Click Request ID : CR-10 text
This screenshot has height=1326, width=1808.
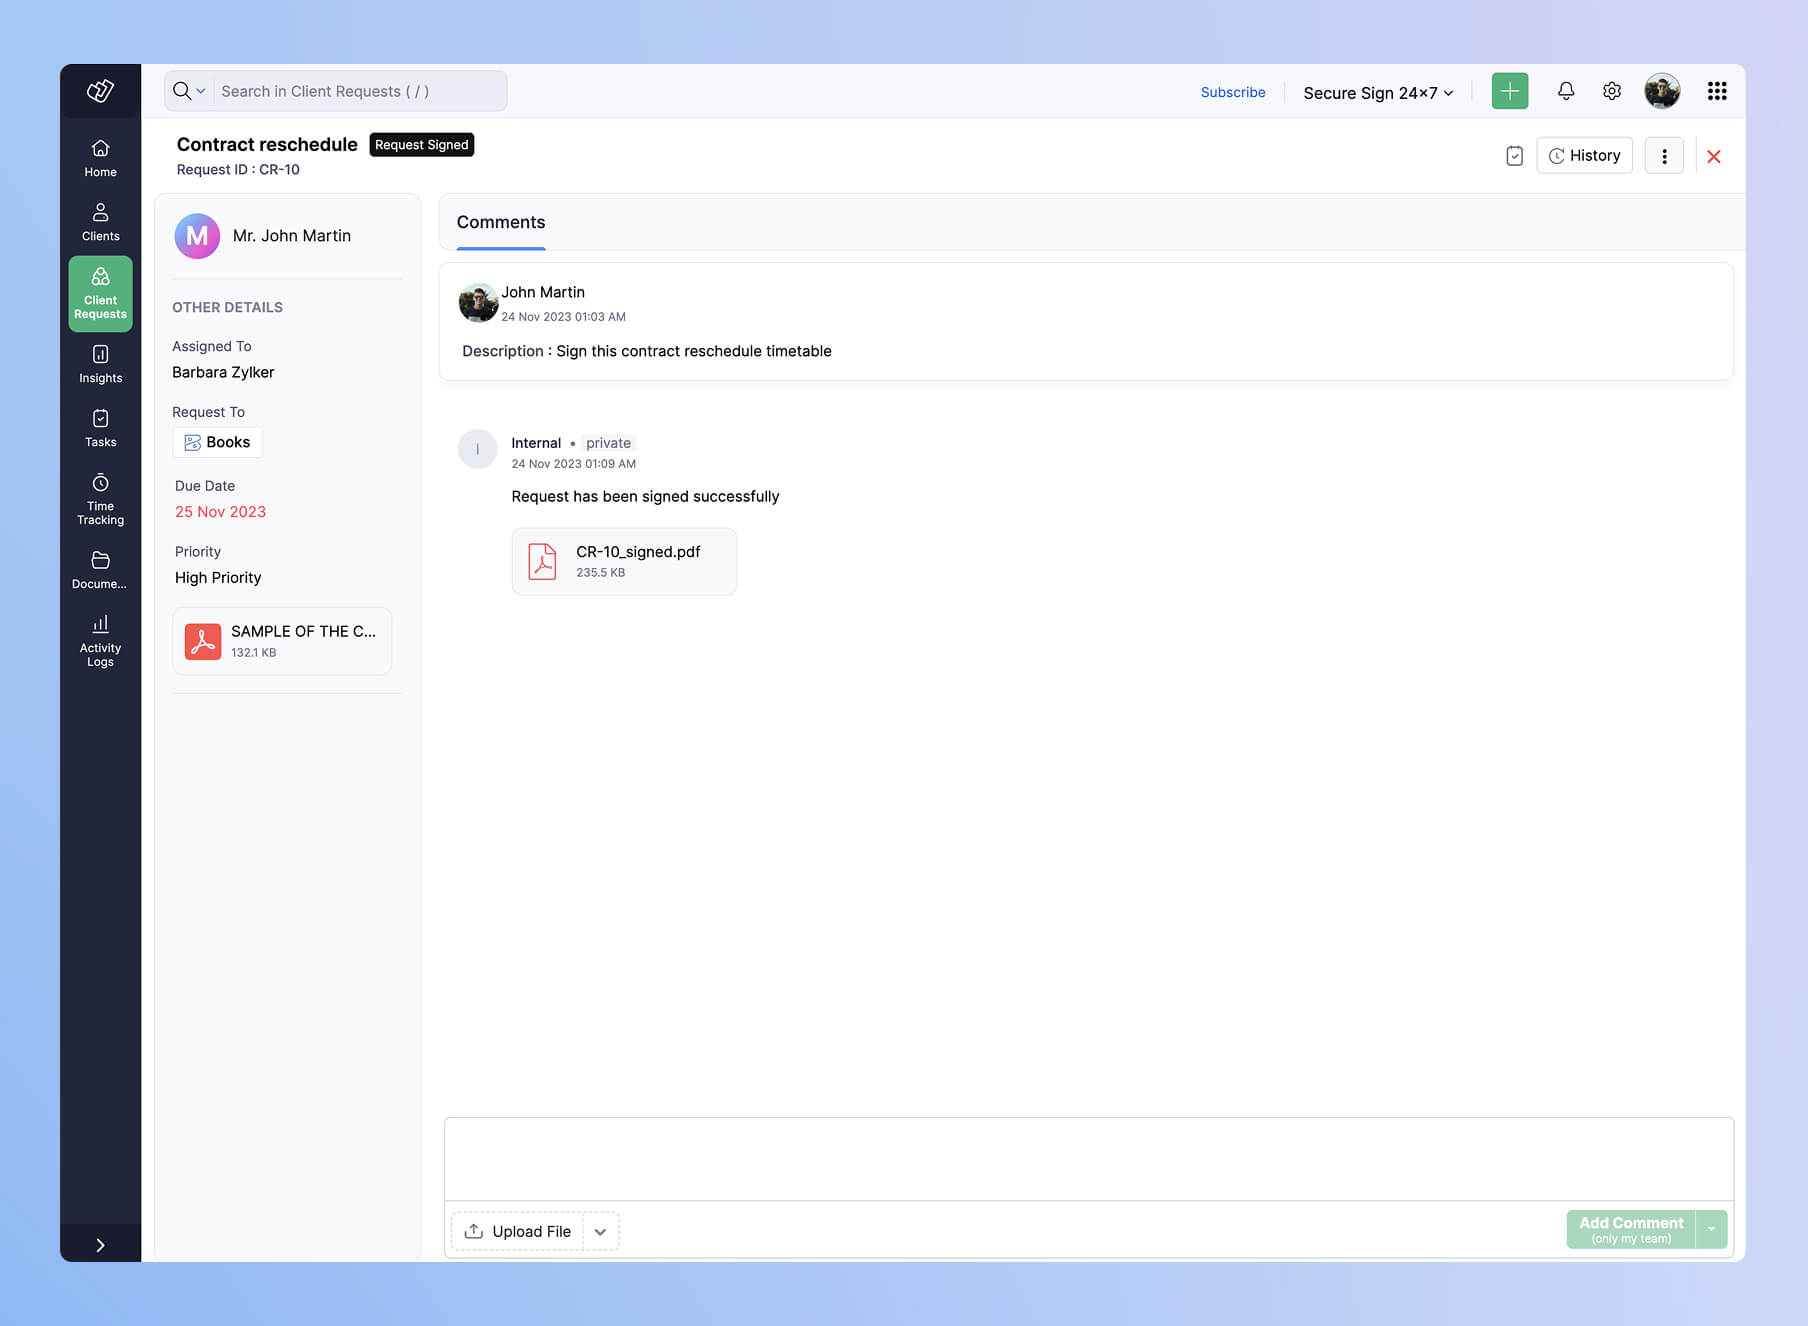238,170
